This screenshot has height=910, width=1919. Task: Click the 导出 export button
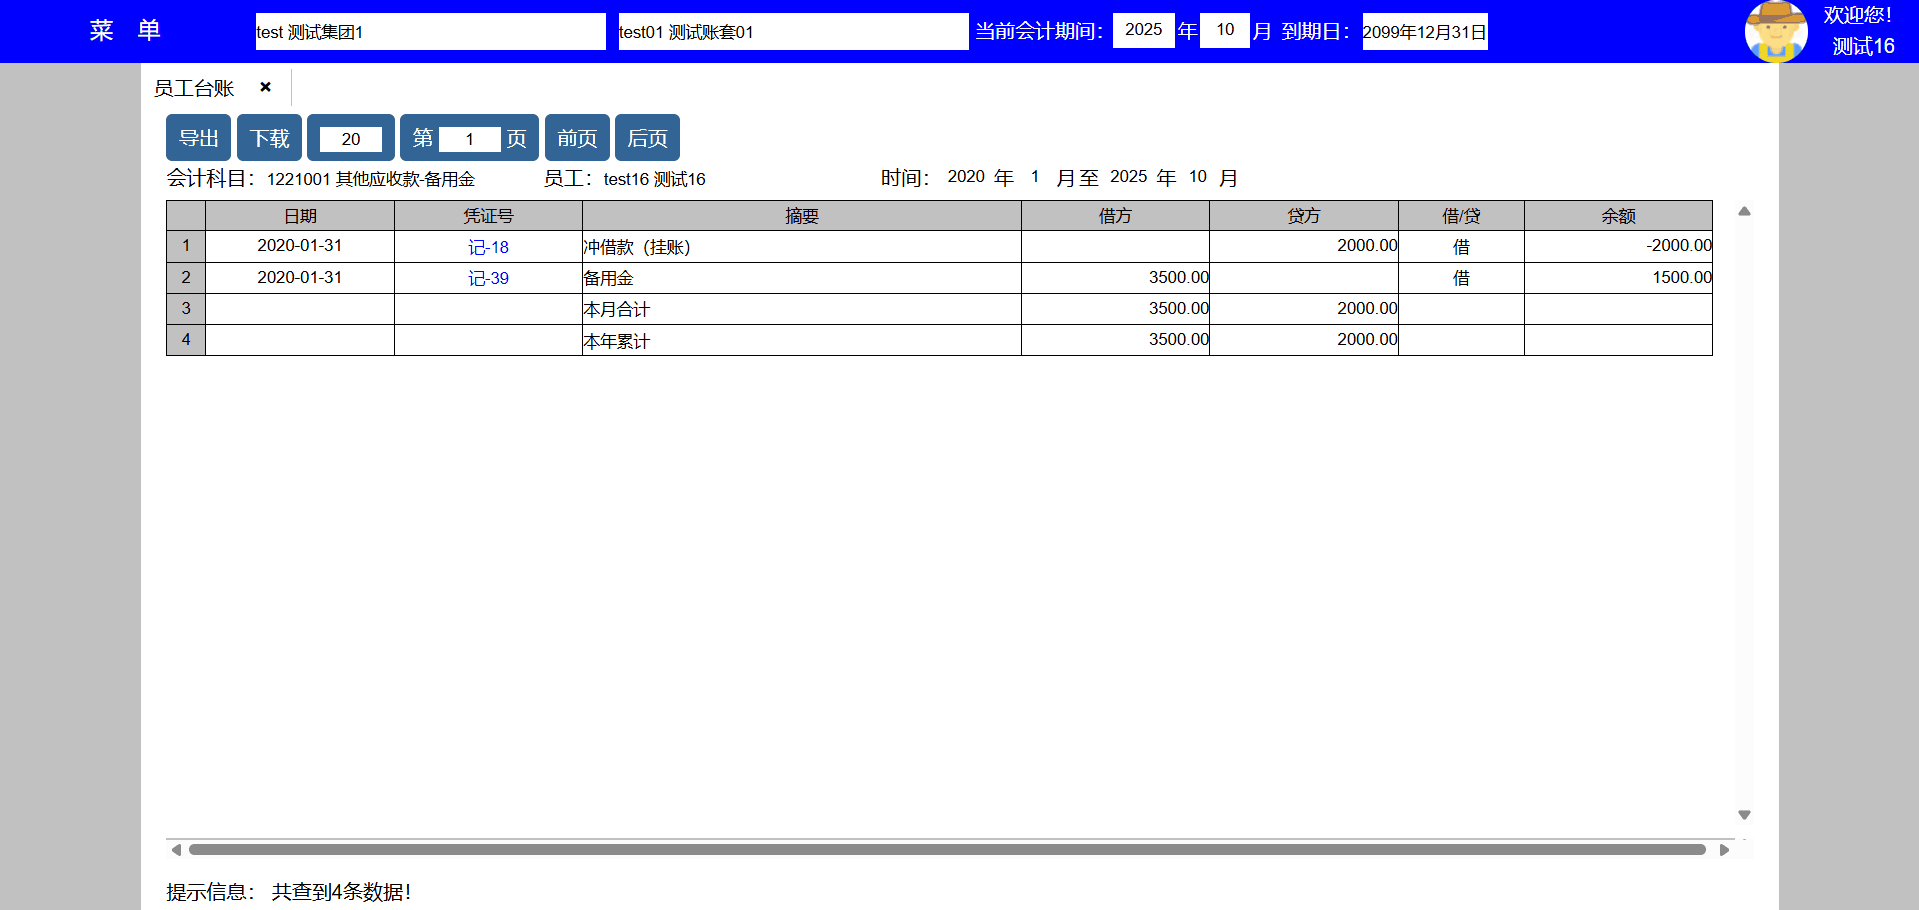click(x=198, y=138)
